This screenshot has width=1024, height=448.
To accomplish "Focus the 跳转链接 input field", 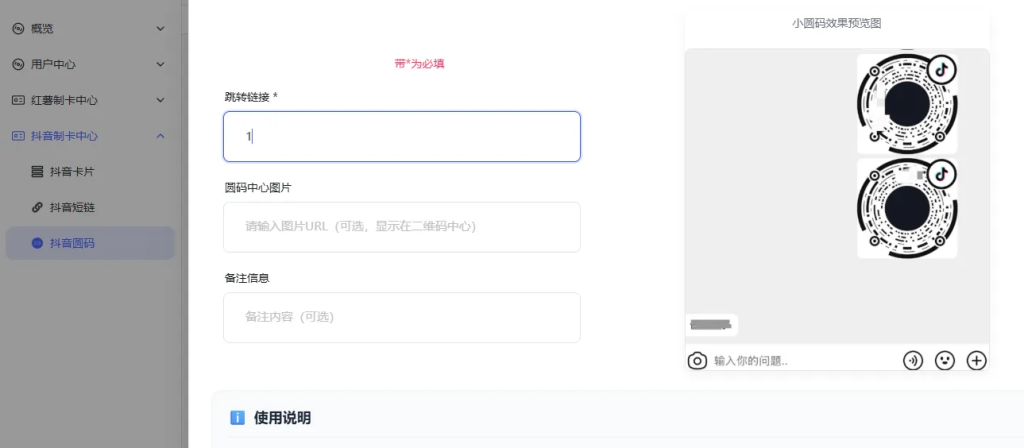I will (x=402, y=136).
